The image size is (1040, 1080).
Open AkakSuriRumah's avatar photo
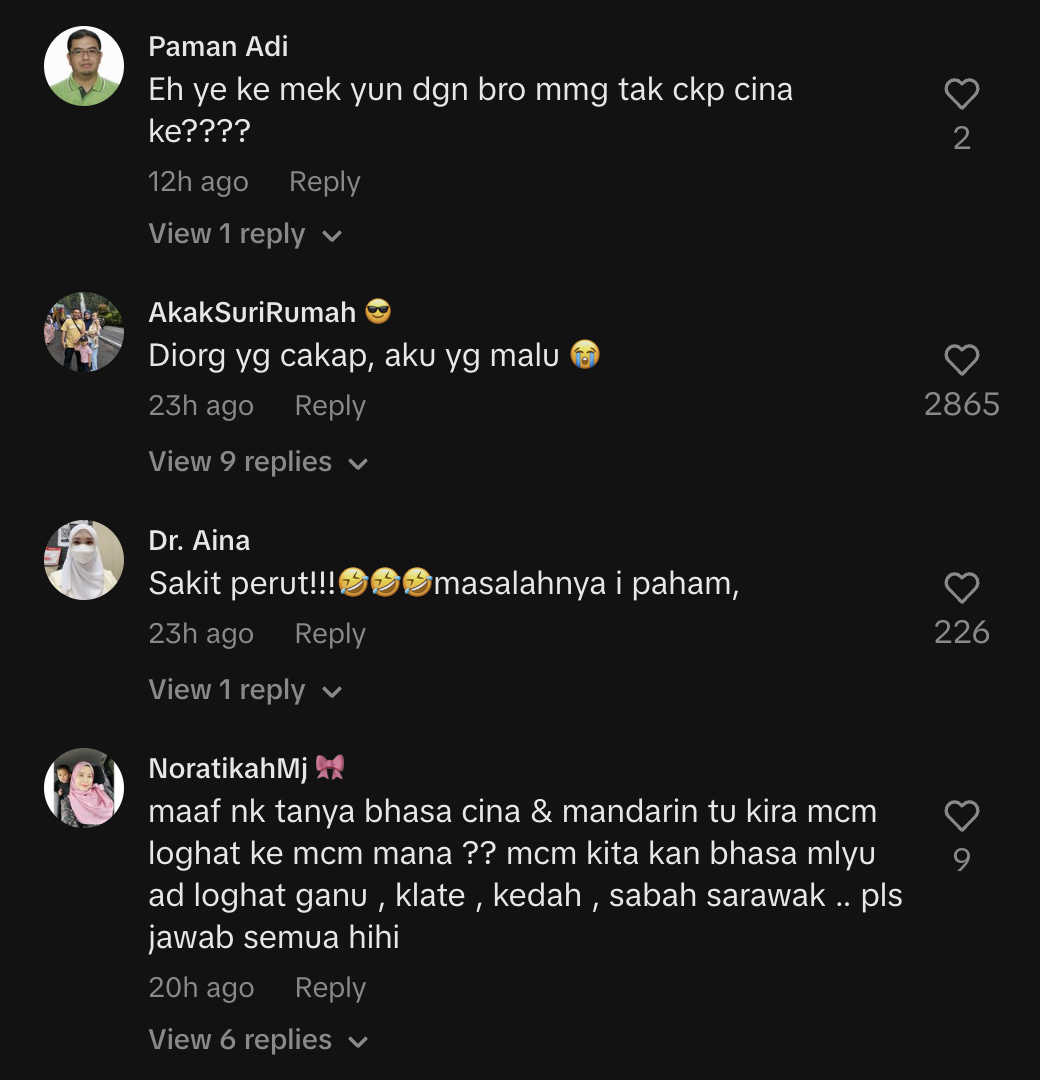click(x=84, y=332)
